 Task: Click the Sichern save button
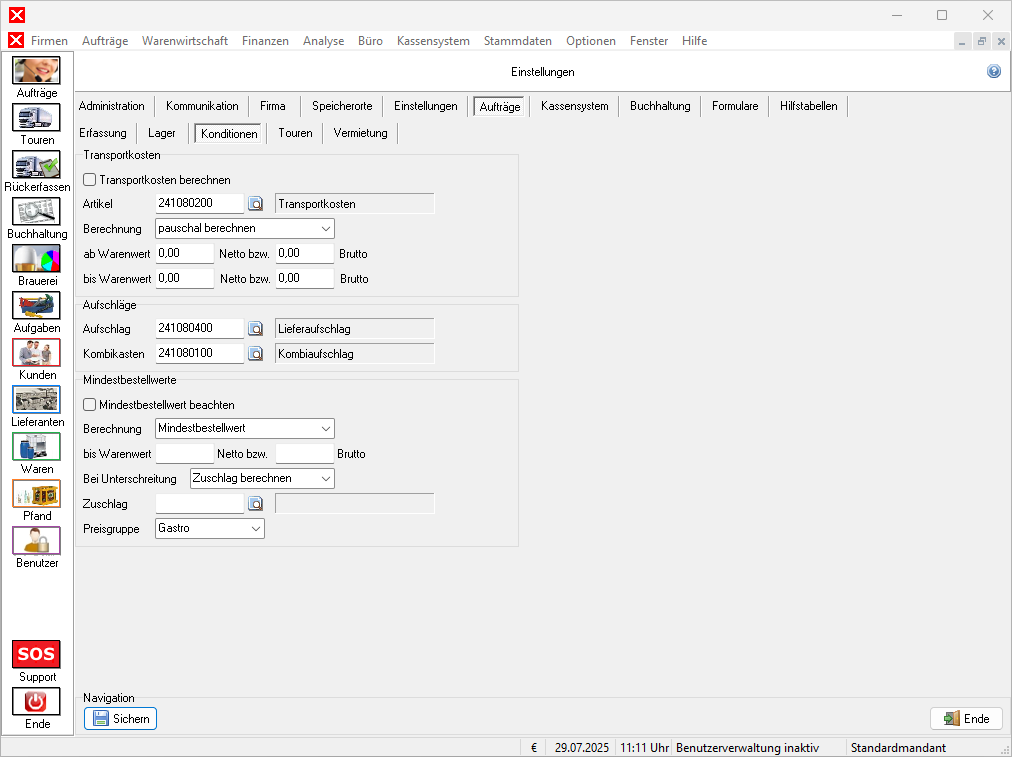coord(121,718)
